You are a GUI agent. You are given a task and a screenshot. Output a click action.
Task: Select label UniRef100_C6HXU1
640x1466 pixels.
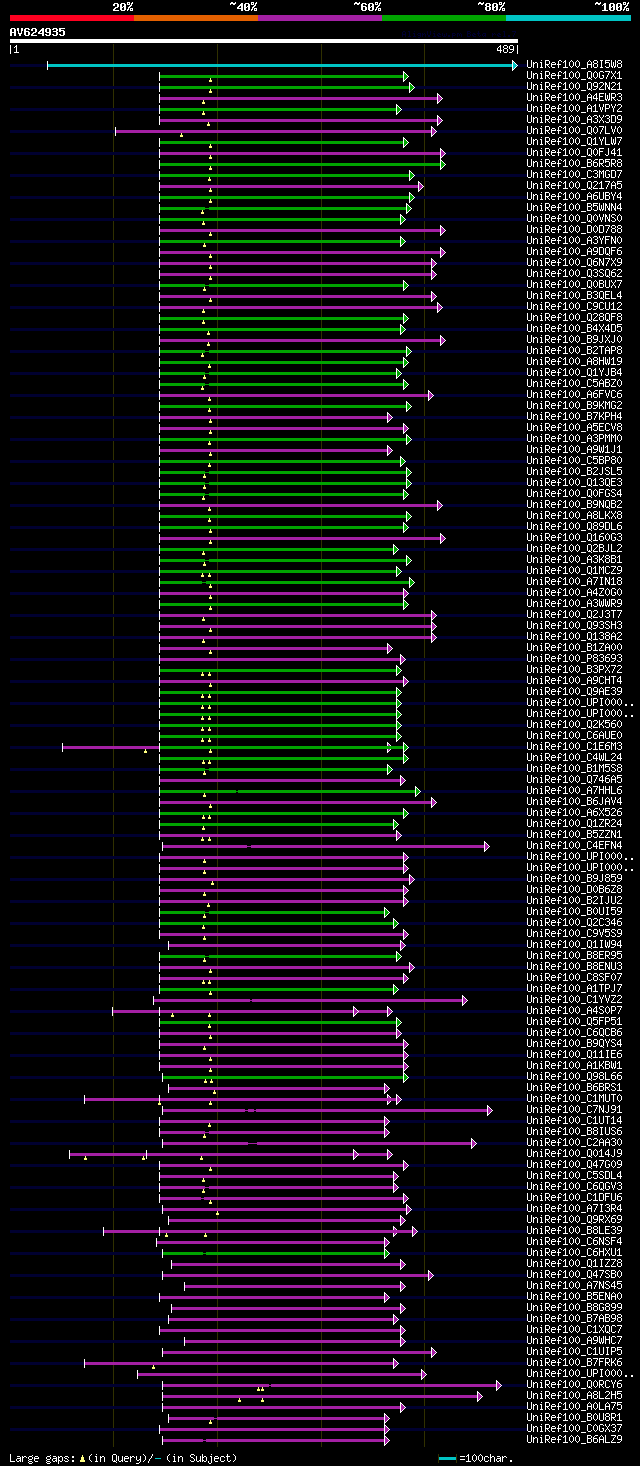(574, 1253)
